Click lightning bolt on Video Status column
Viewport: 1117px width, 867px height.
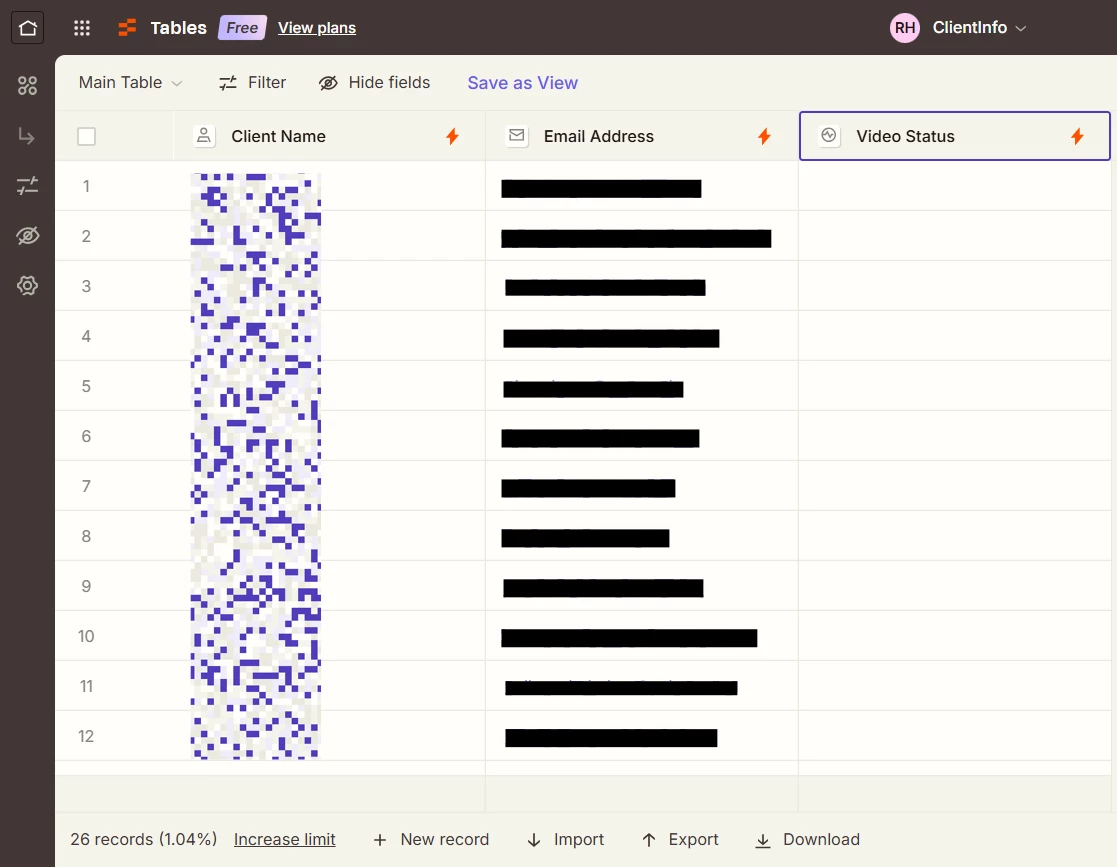(x=1077, y=136)
